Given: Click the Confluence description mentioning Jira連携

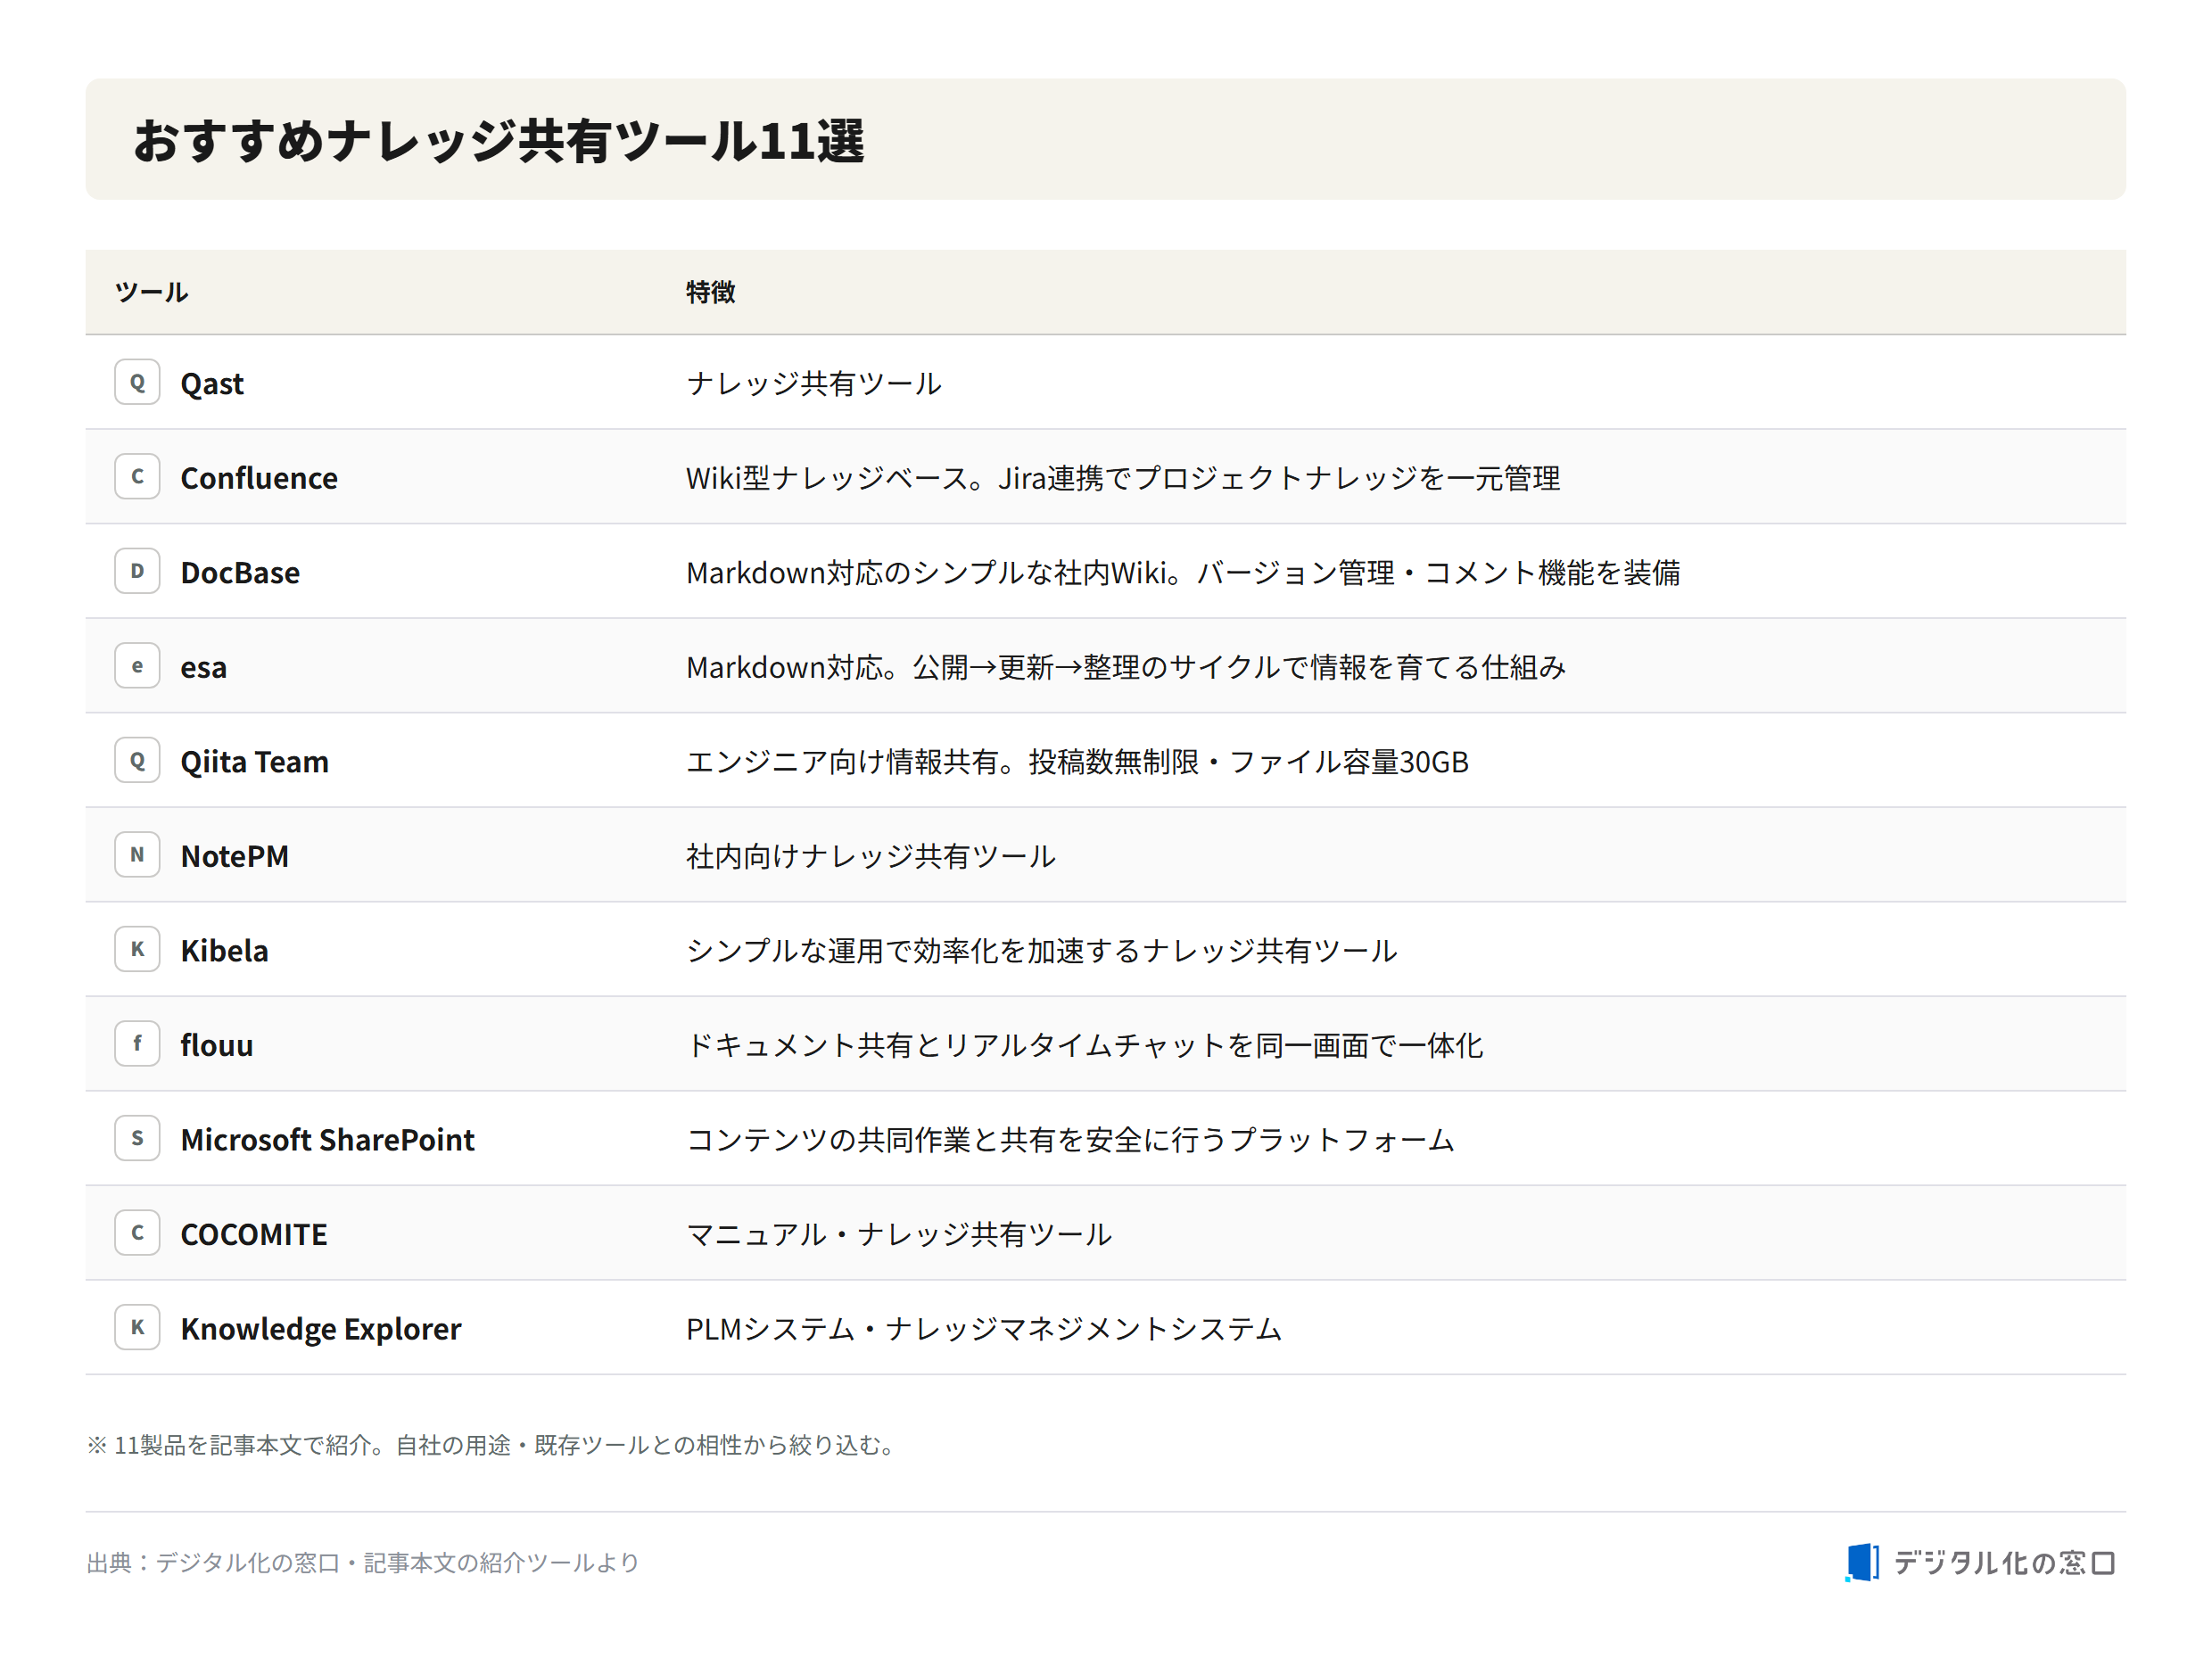Looking at the screenshot, I should click(x=1122, y=478).
